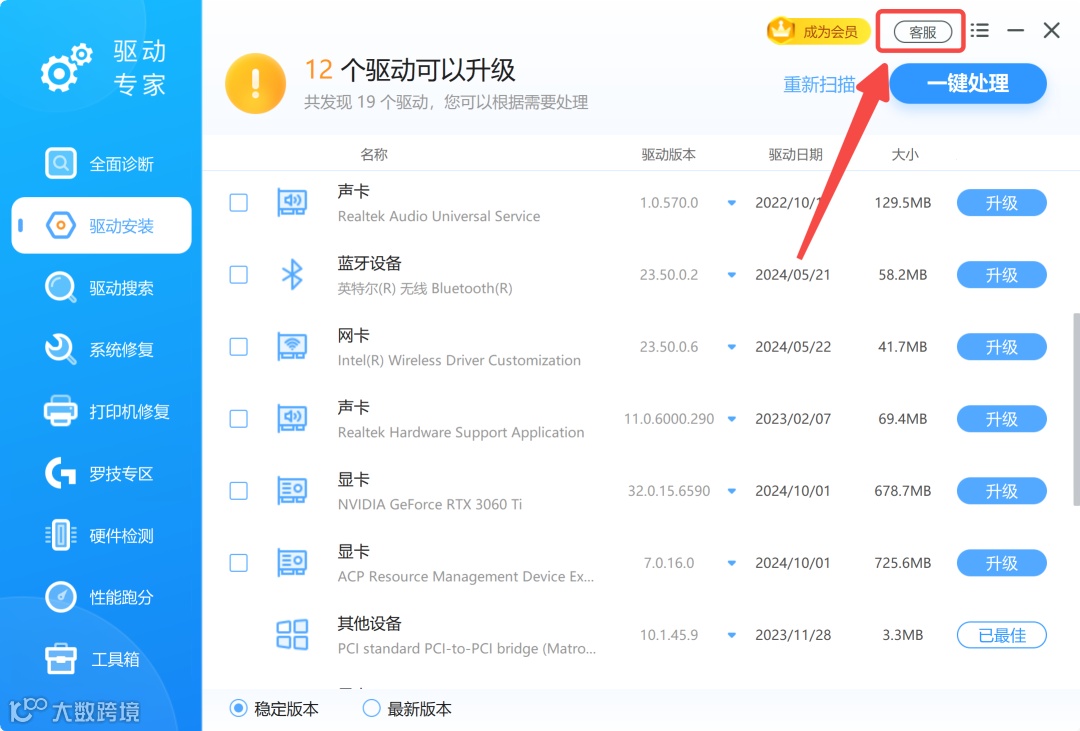1080x731 pixels.
Task: Click the 驱动日期 column header
Action: pos(796,154)
